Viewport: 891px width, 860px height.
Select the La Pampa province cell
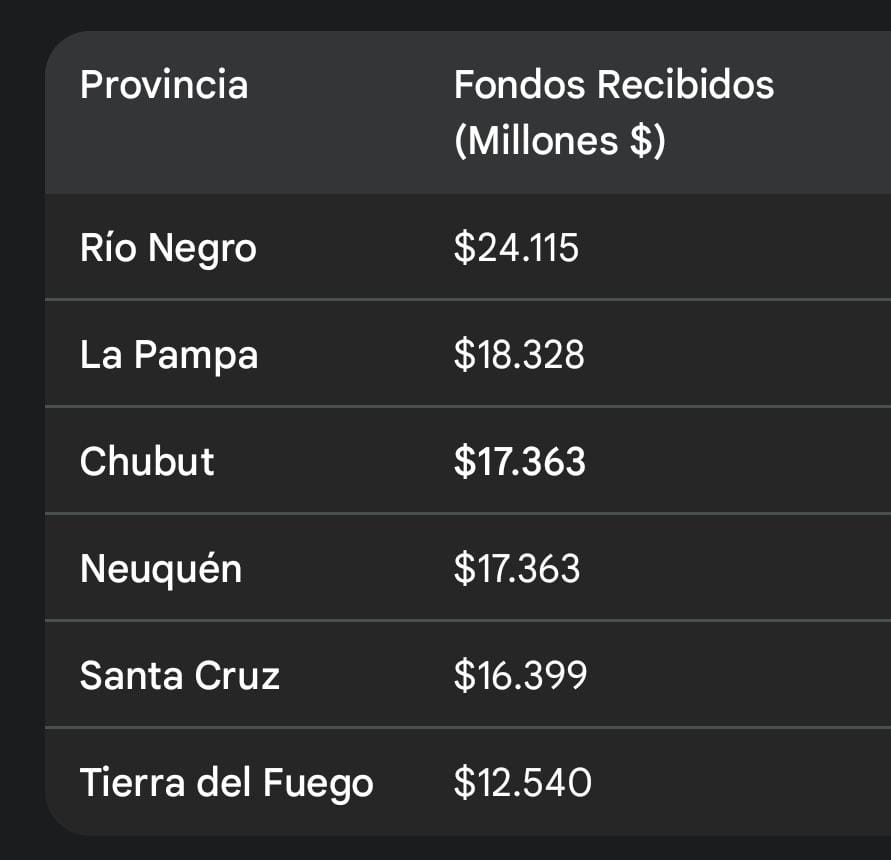click(x=169, y=355)
